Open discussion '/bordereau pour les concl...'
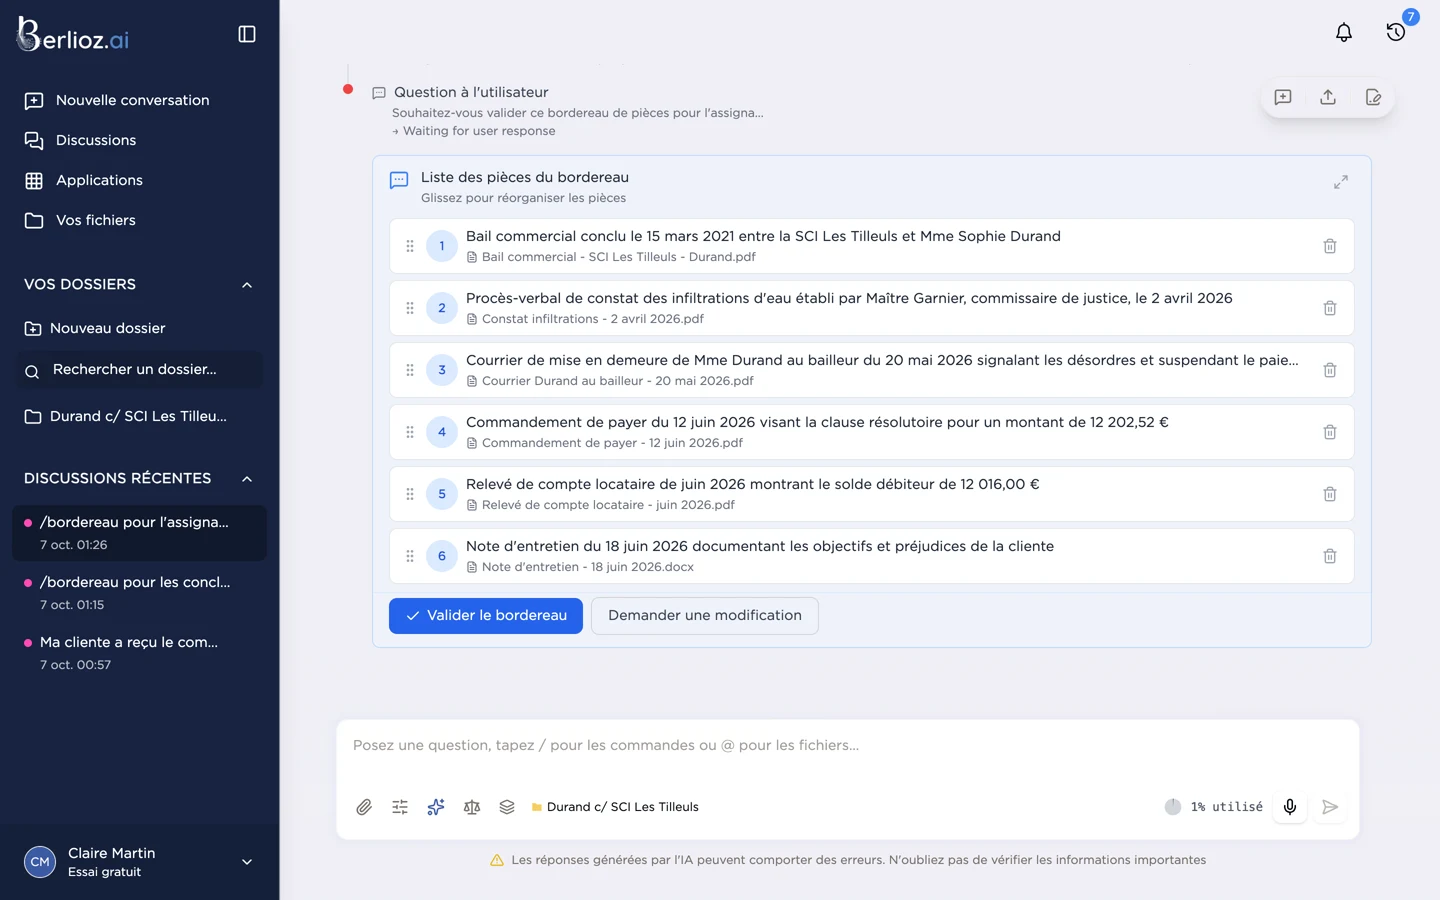This screenshot has height=900, width=1440. 140,593
